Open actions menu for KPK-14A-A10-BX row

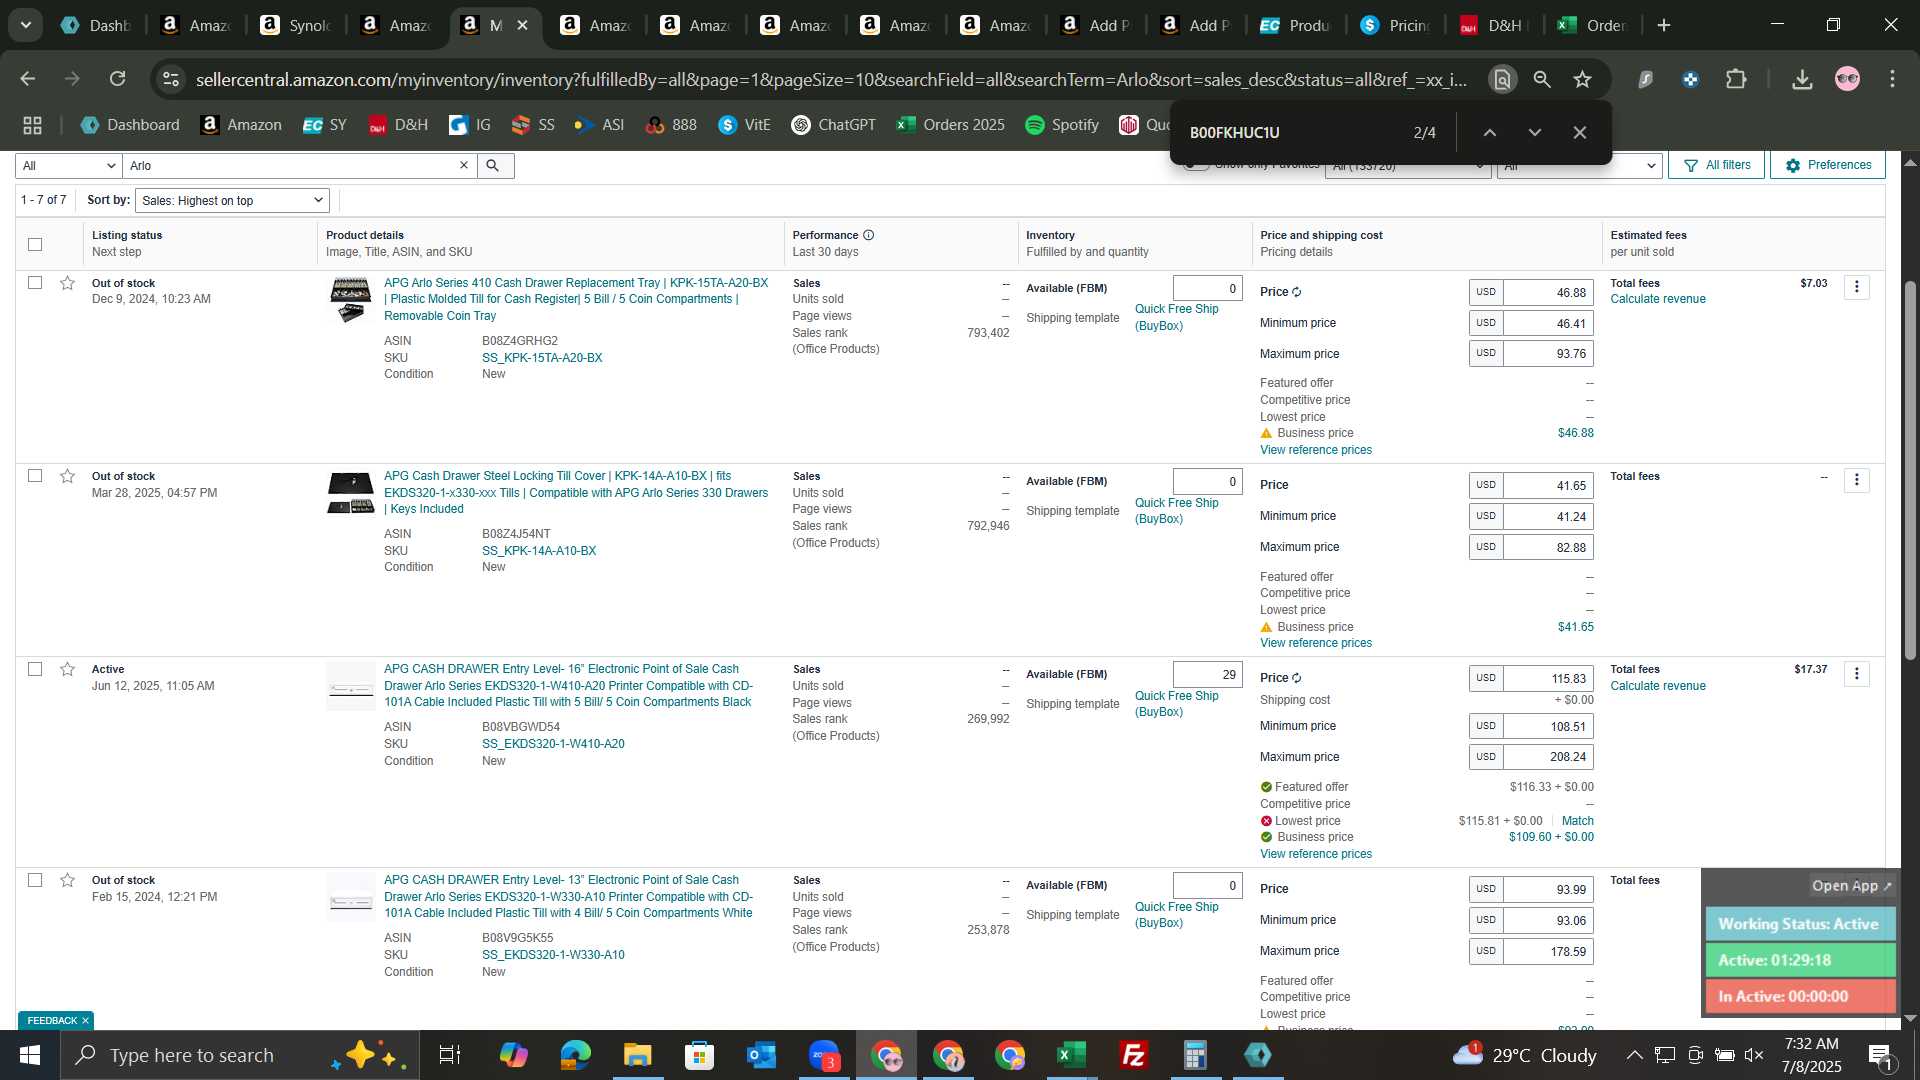(x=1857, y=480)
